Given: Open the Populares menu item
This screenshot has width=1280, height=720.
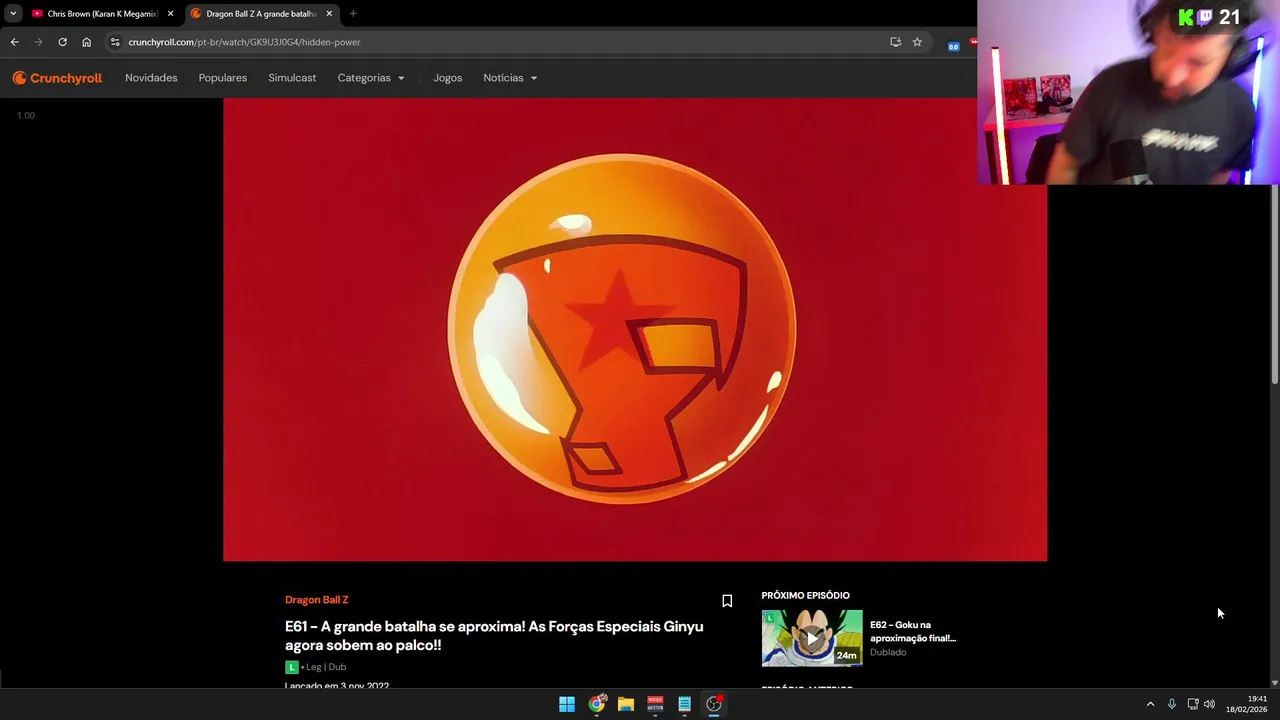Looking at the screenshot, I should (x=223, y=78).
